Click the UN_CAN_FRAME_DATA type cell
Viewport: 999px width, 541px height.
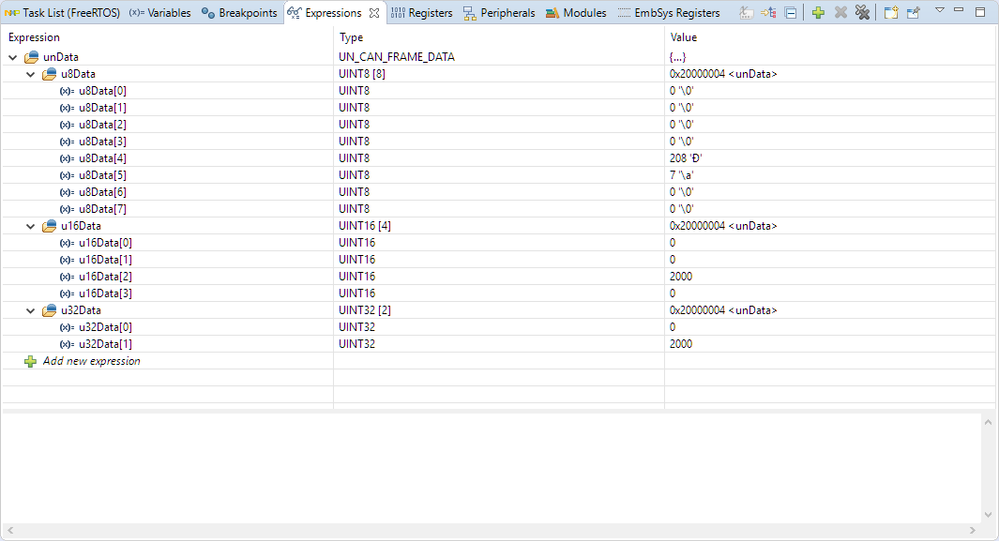396,57
